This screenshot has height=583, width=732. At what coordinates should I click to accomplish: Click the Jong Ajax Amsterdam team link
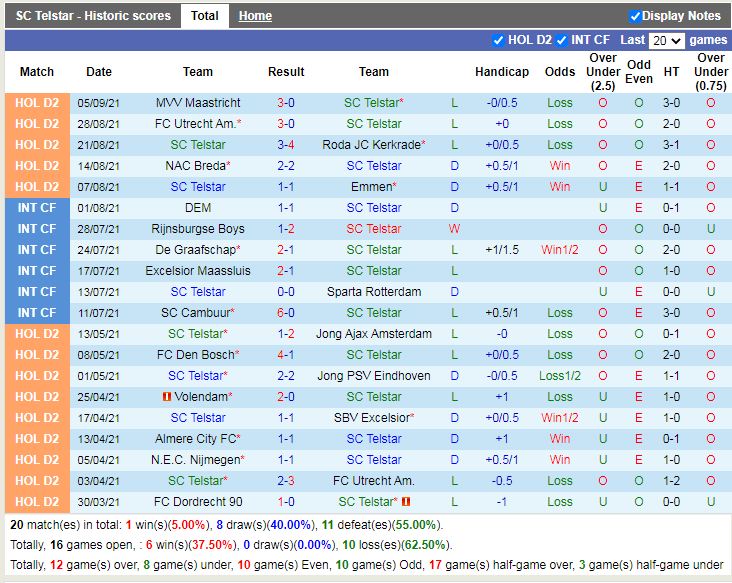click(374, 334)
